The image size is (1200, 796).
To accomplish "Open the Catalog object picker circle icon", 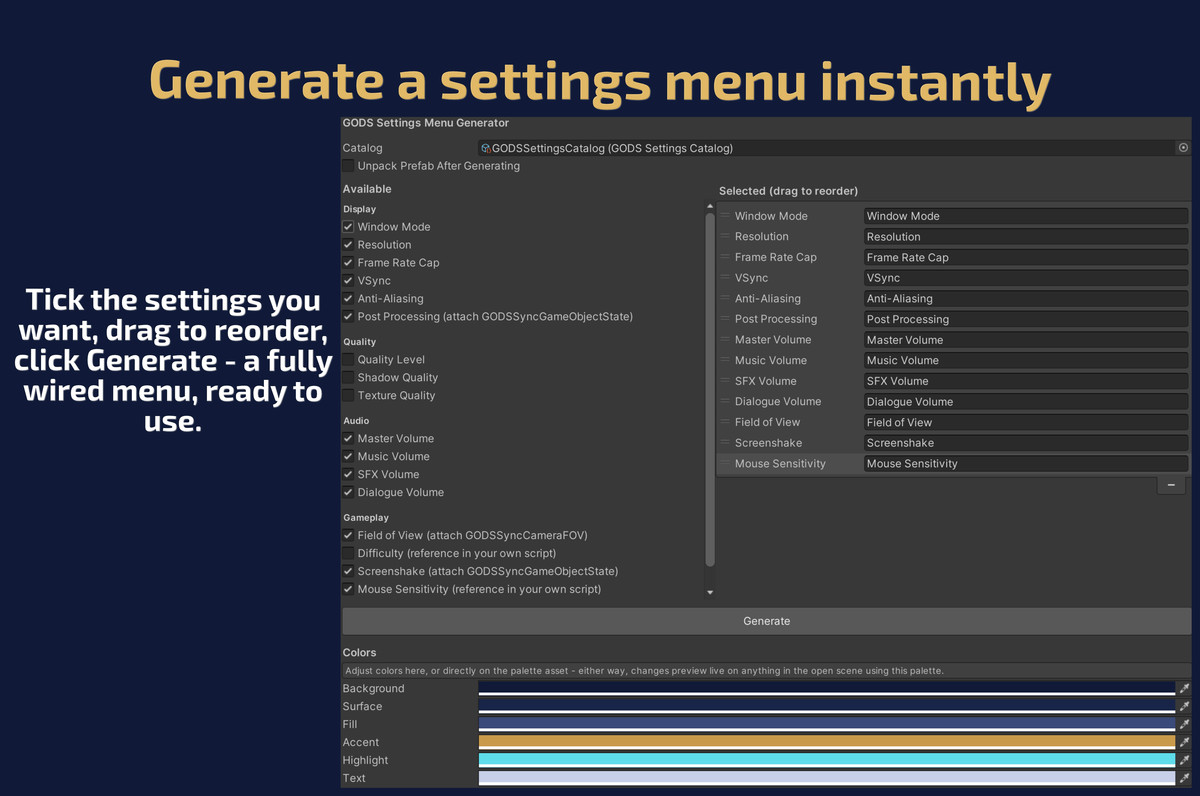I will [1183, 148].
